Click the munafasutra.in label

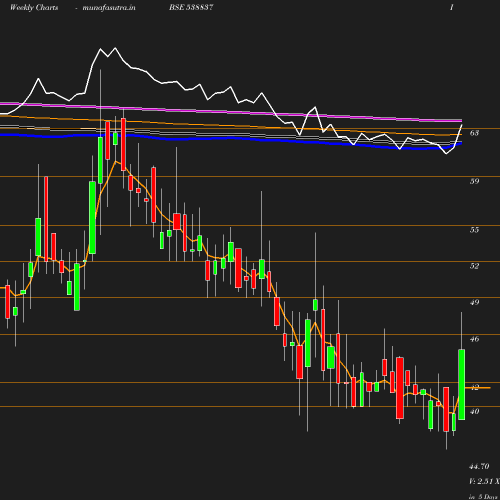pyautogui.click(x=109, y=8)
